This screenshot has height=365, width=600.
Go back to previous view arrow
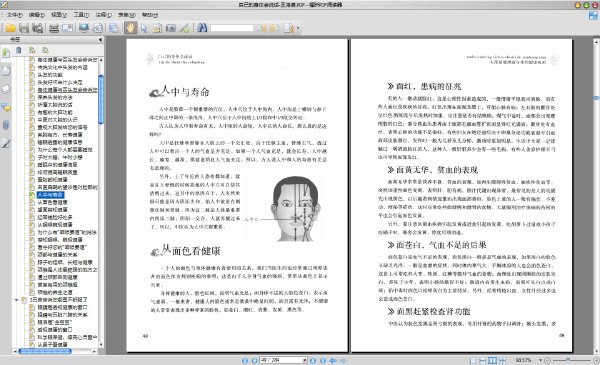coord(333,360)
